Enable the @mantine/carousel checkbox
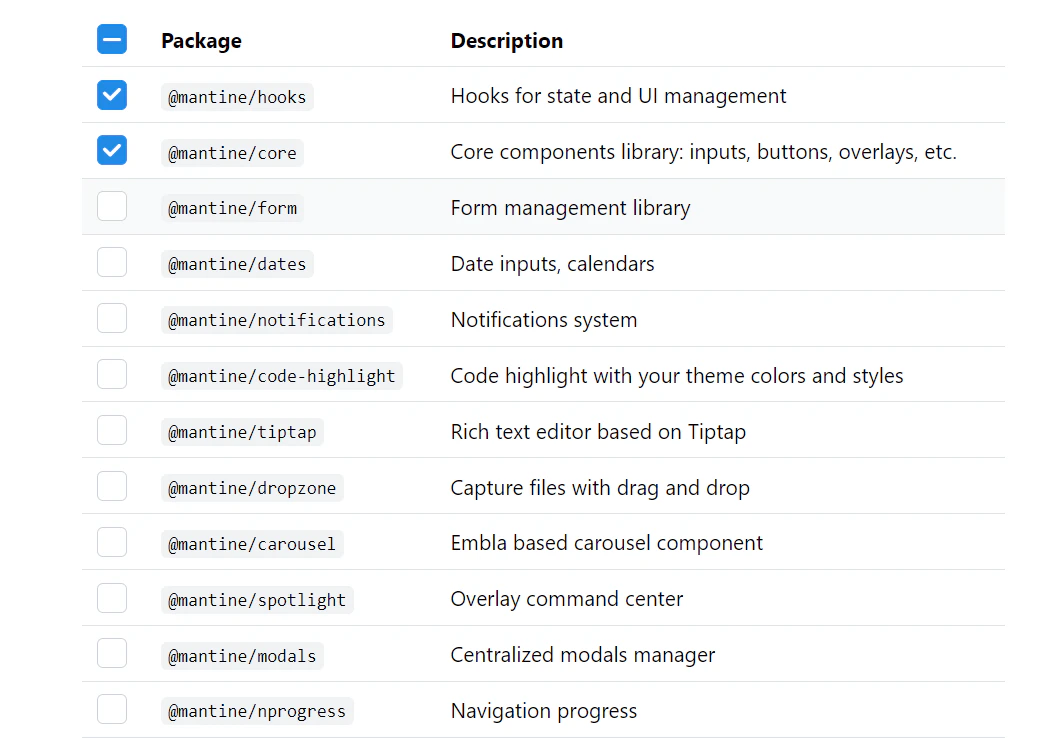The image size is (1050, 738). 112,543
